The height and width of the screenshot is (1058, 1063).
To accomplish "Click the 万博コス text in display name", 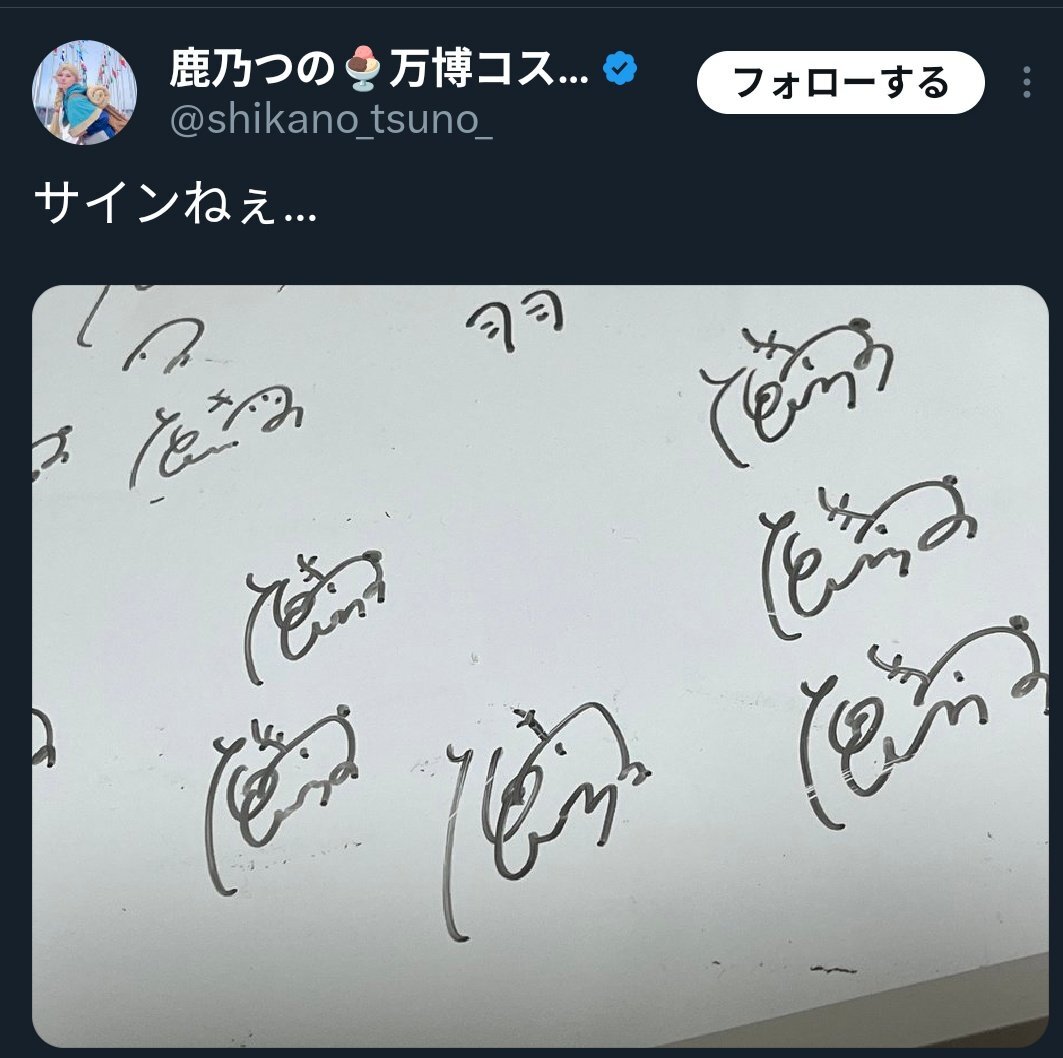I will point(488,68).
